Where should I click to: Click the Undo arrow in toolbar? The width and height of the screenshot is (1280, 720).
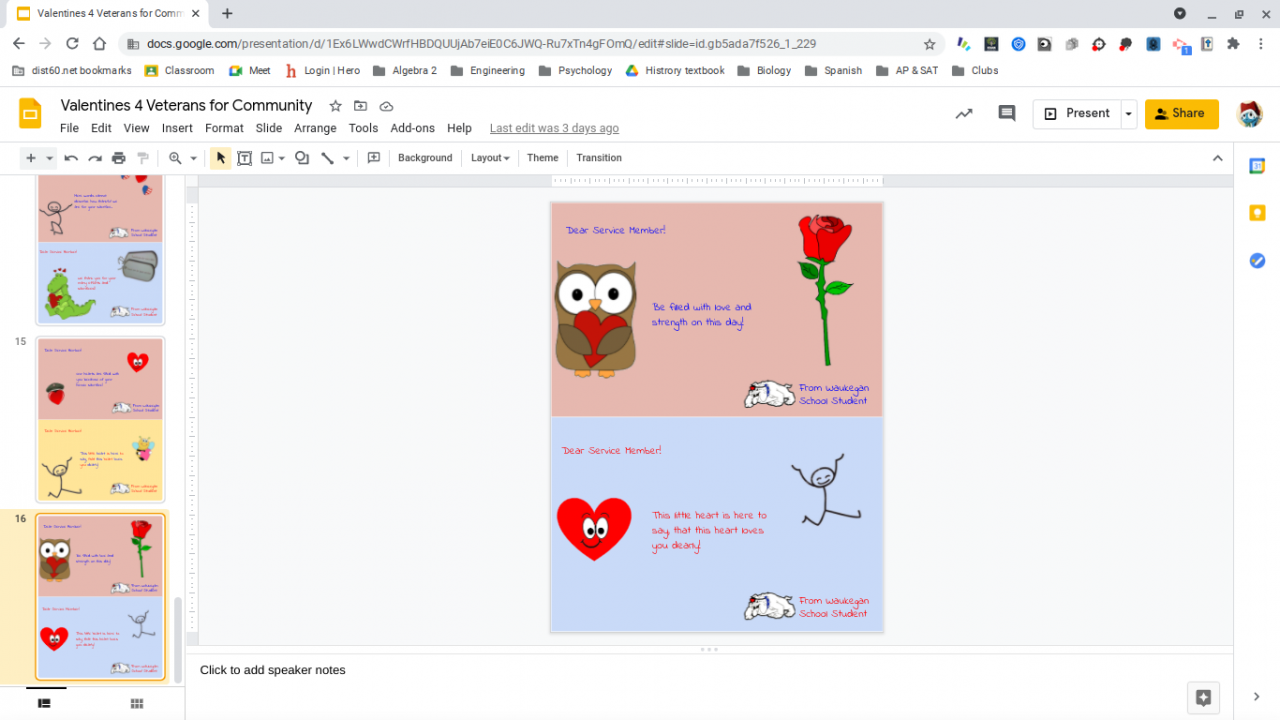71,158
